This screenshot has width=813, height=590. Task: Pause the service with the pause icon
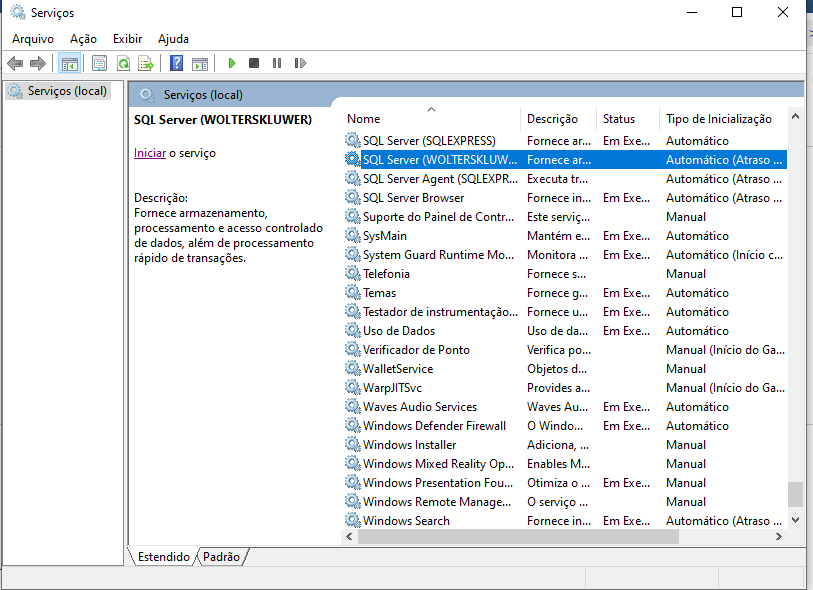click(x=277, y=63)
